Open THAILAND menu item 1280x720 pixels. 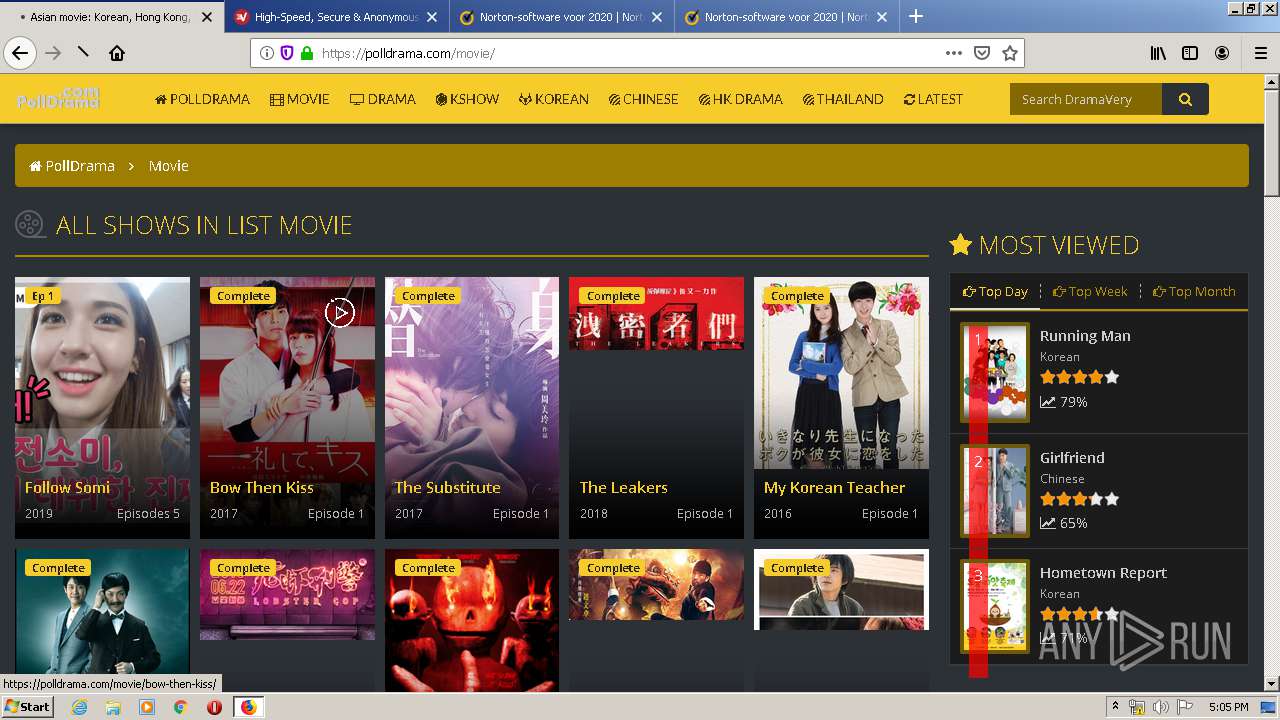click(x=842, y=99)
